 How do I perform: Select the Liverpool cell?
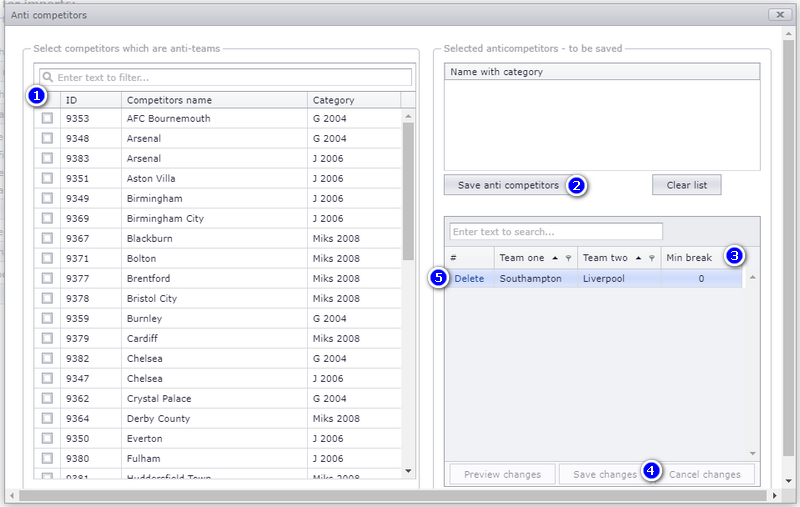(619, 278)
